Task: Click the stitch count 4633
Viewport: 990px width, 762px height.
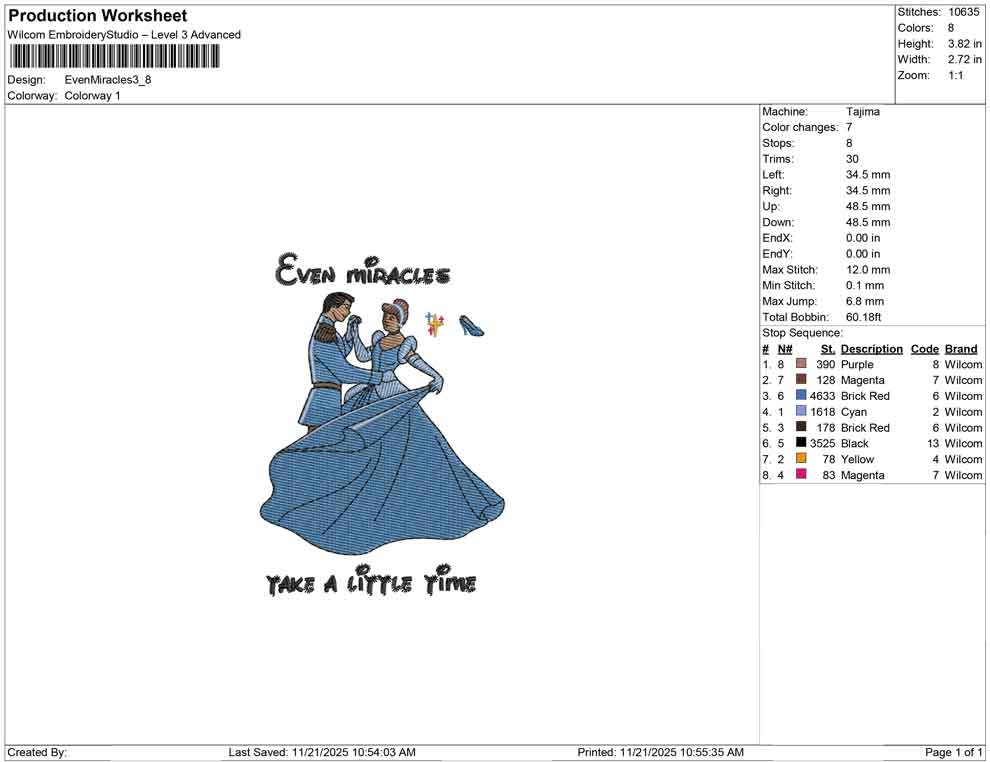Action: click(x=822, y=396)
